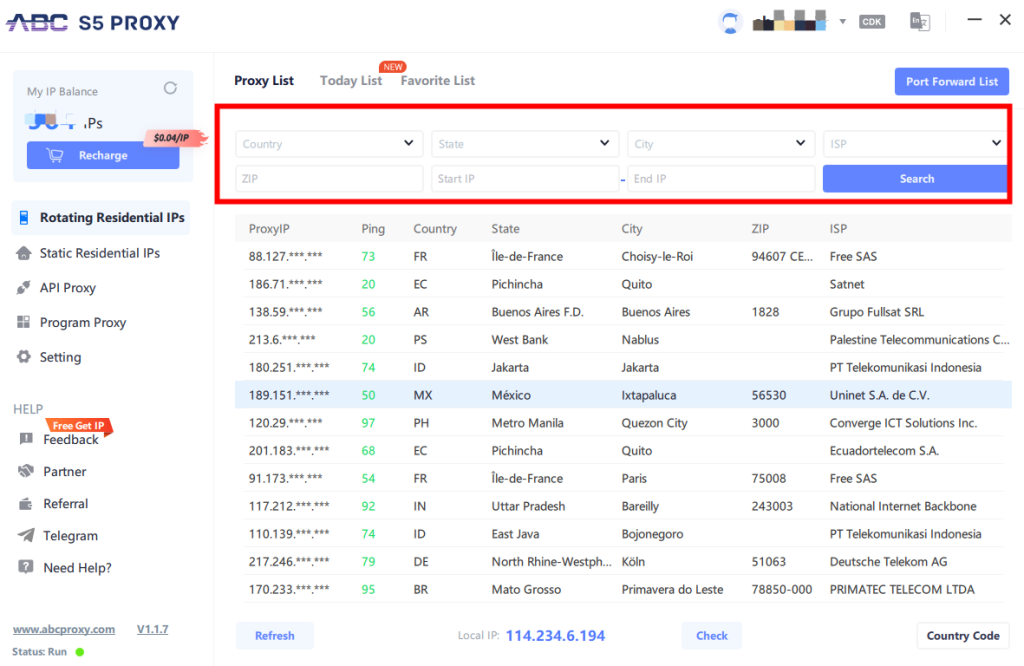Click the Rotating Residential IPs icon
Viewport: 1024px width, 666px height.
point(24,217)
